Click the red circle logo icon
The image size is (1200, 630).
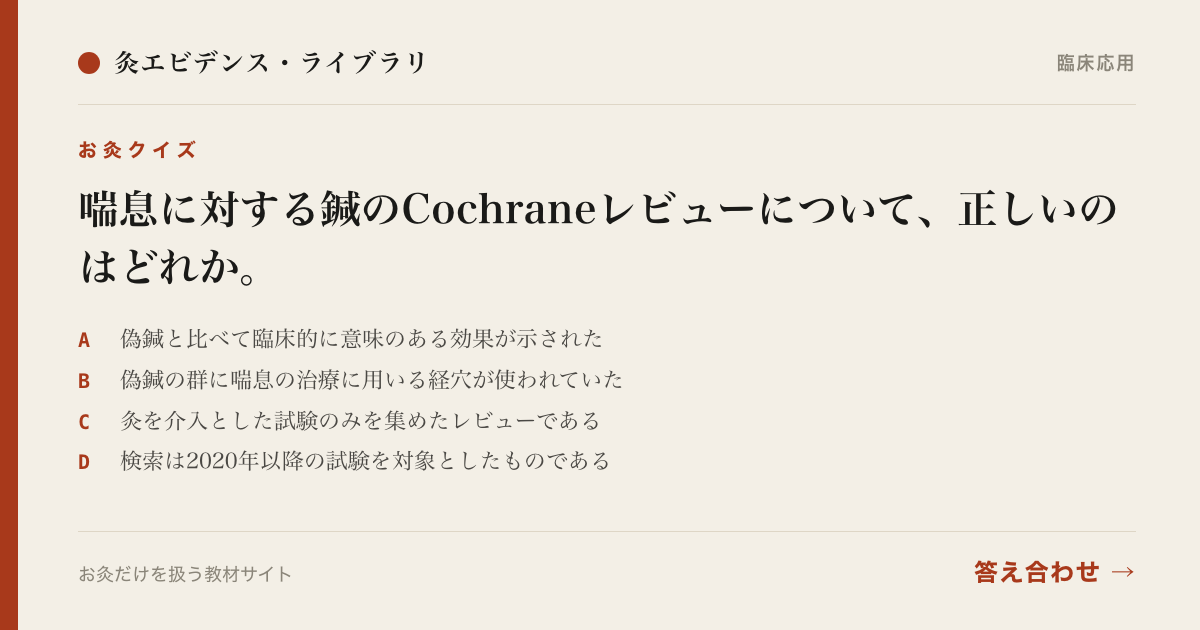pos(89,63)
